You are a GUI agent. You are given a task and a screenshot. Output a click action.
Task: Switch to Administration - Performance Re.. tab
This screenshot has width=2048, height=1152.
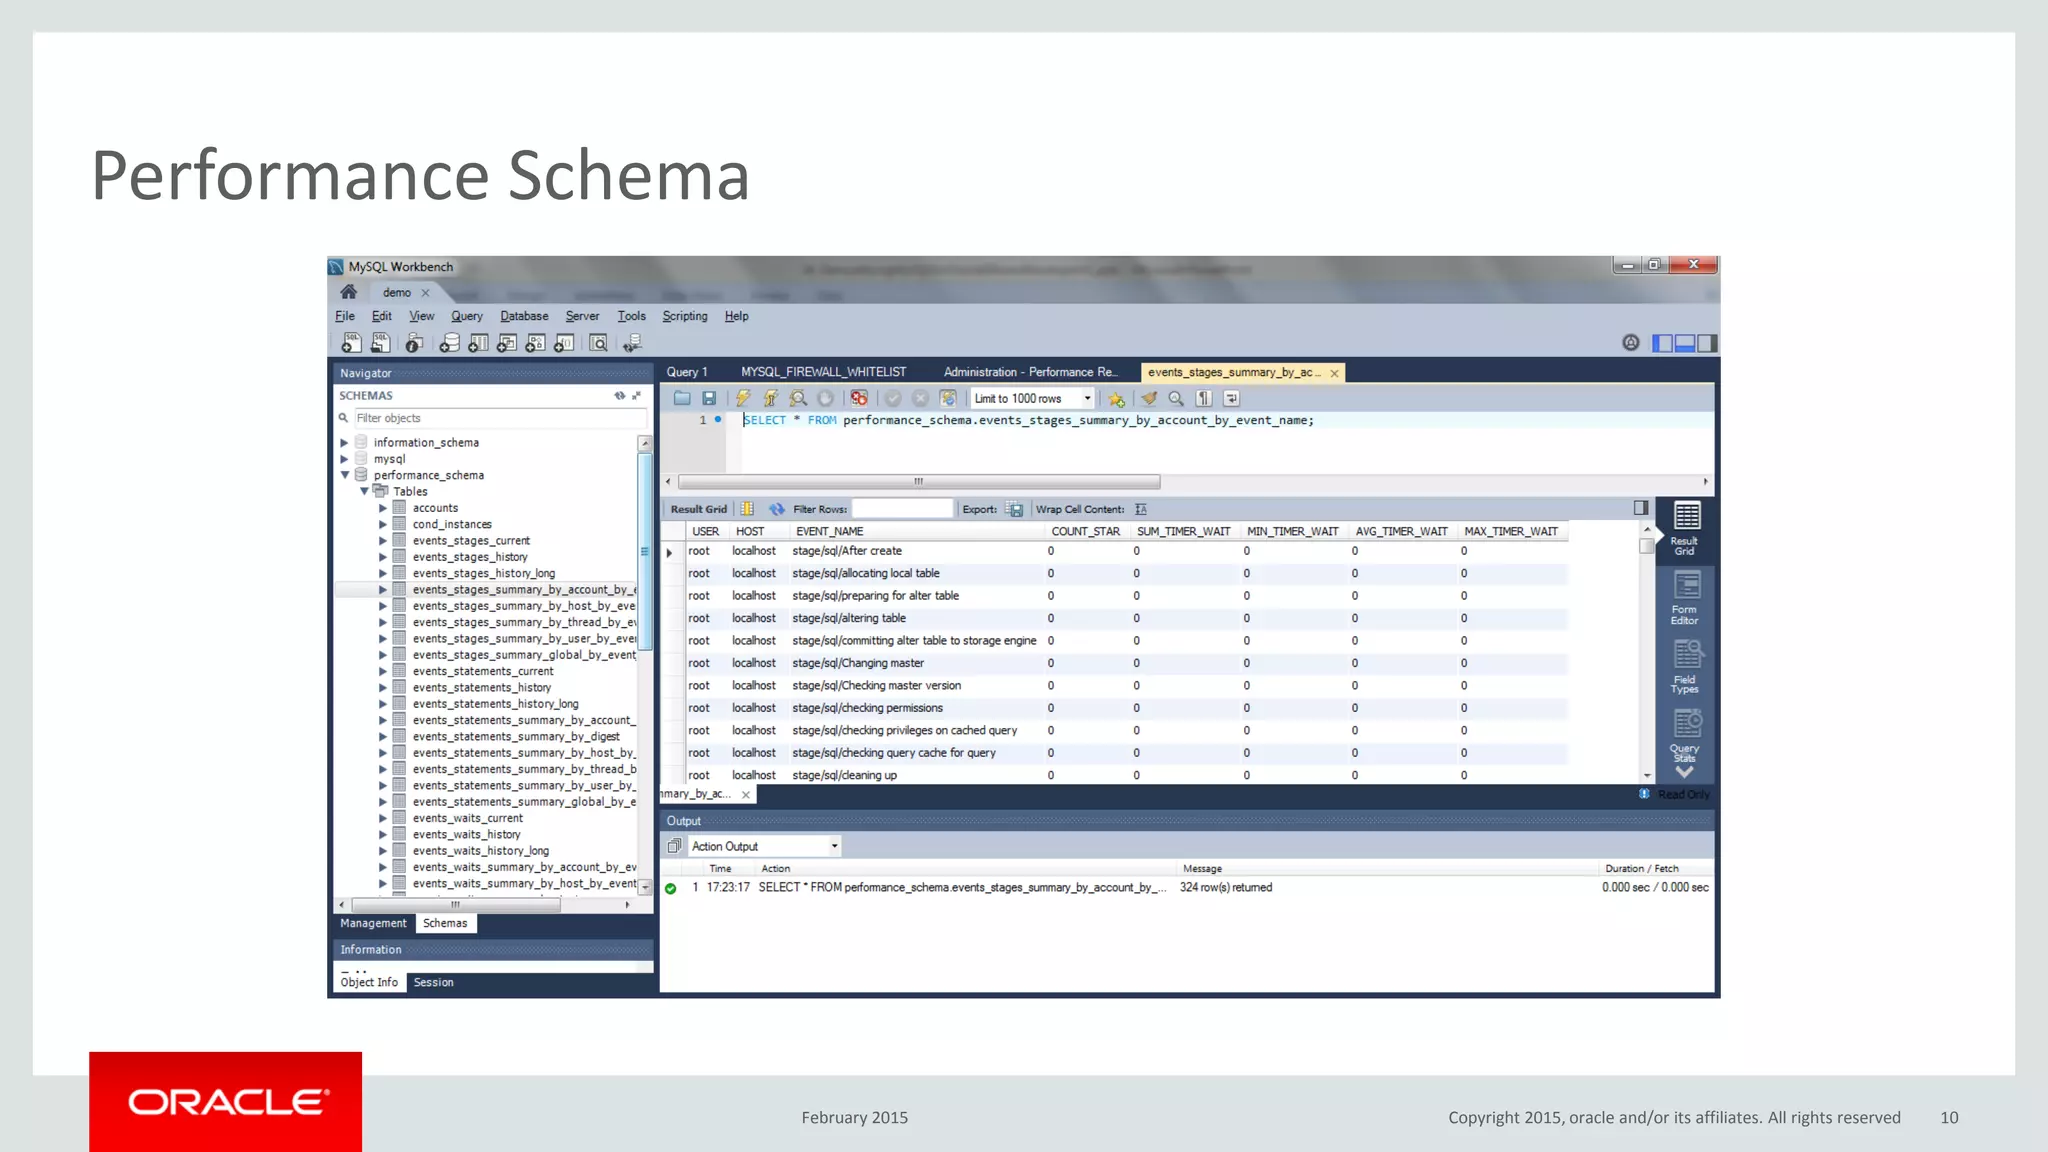click(x=1030, y=372)
